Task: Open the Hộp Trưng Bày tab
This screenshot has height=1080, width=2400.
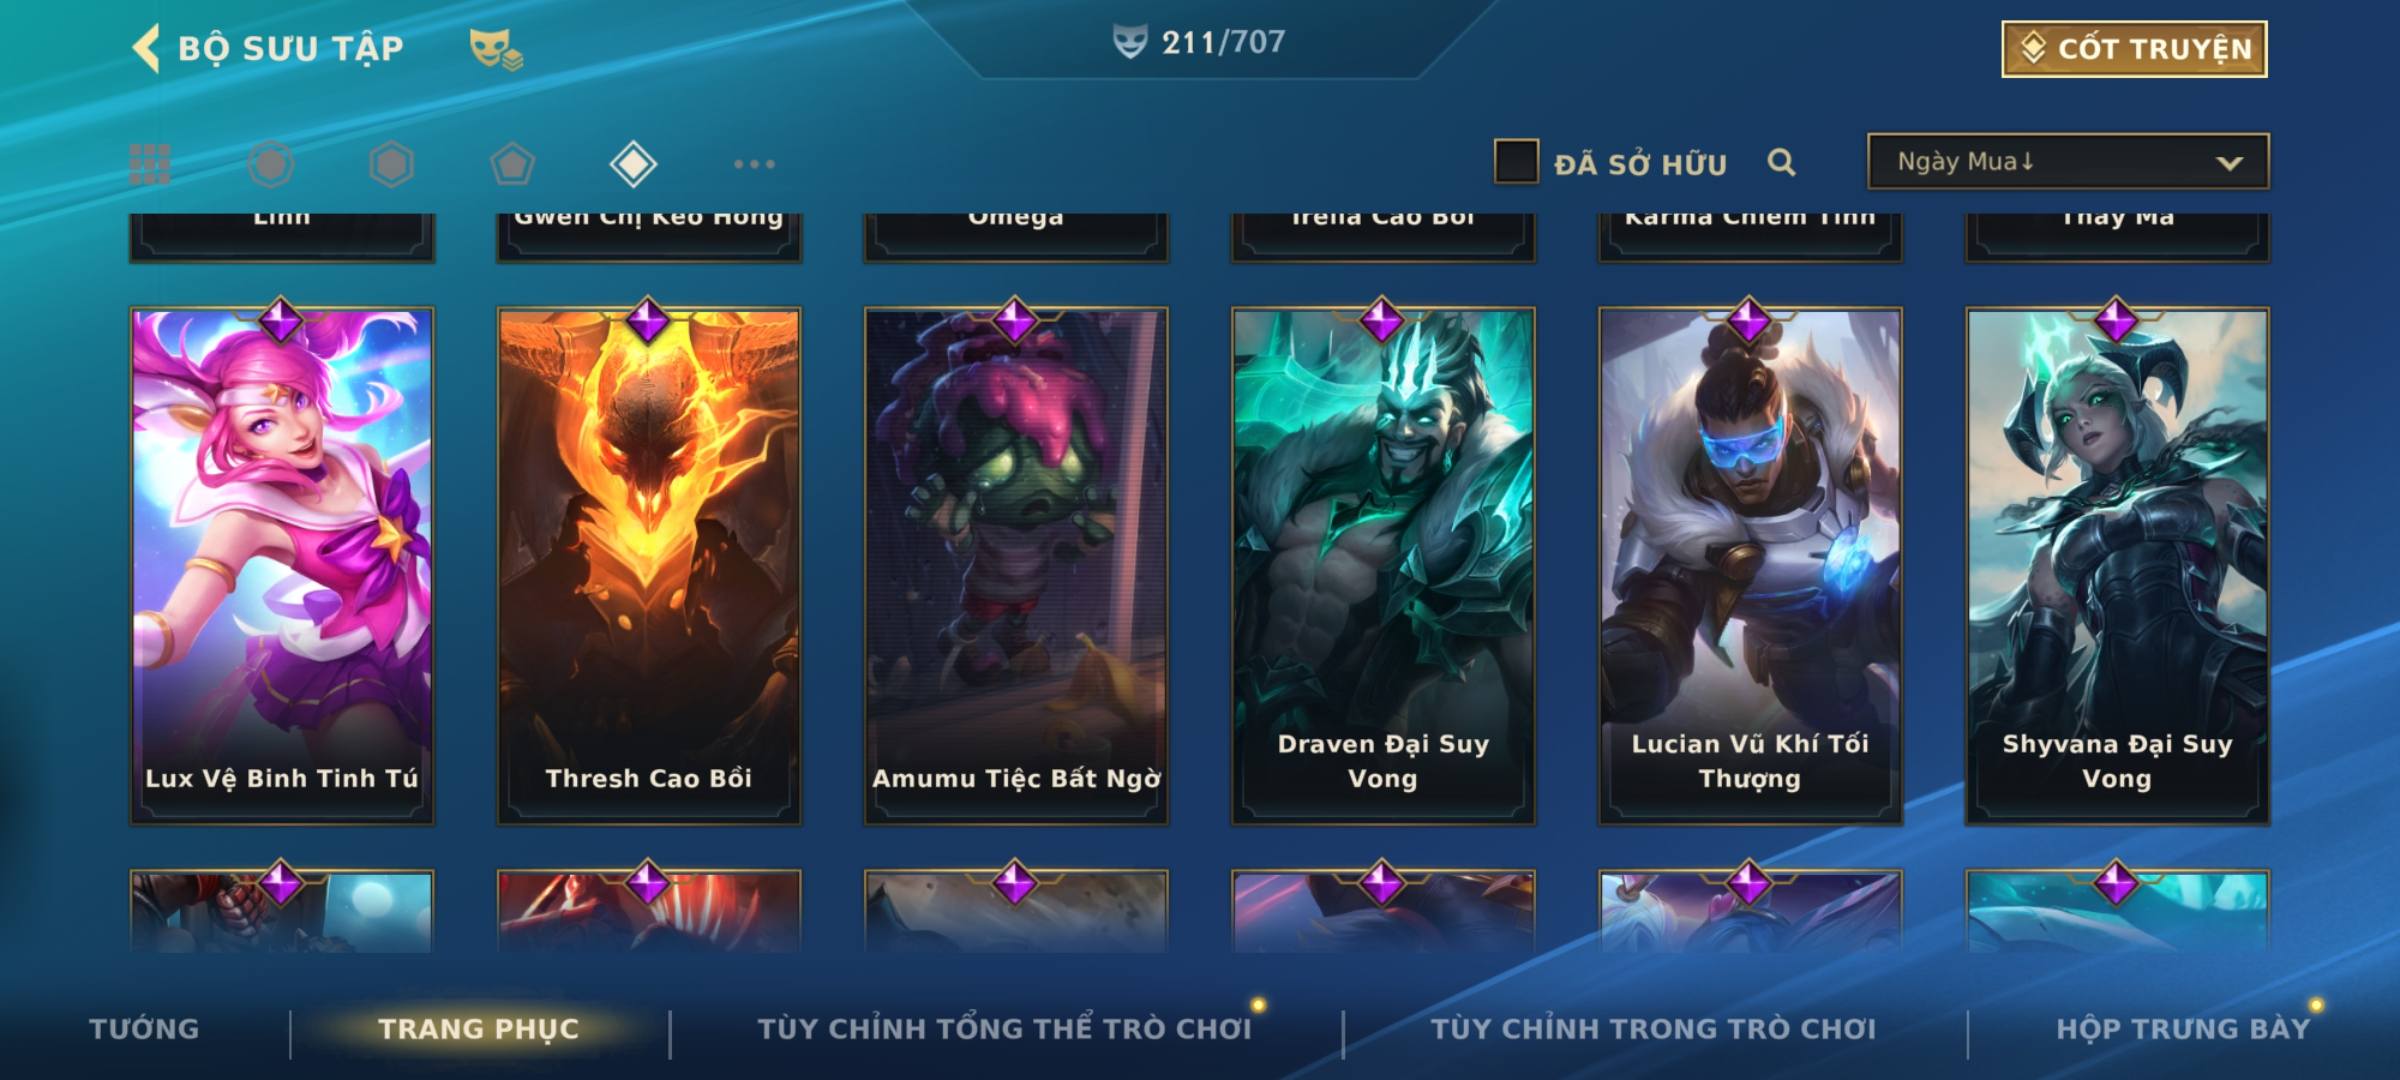Action: point(2183,1028)
